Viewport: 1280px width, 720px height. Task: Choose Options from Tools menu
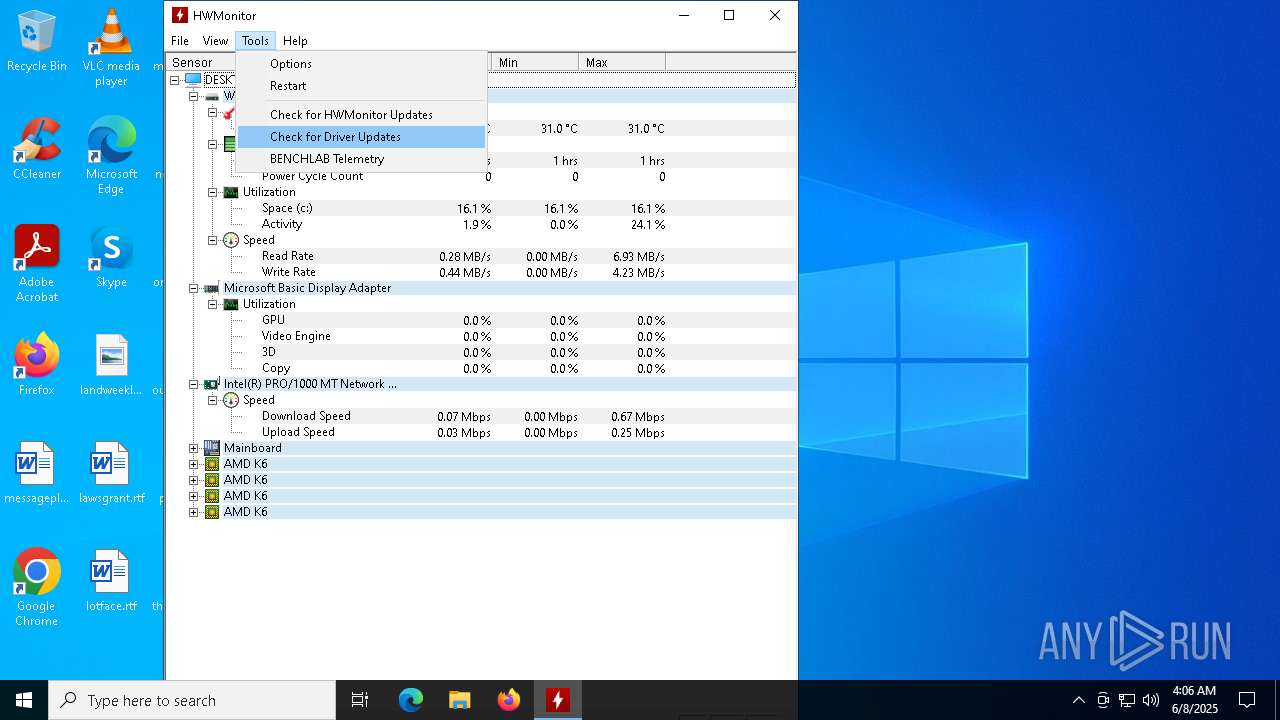361,64
